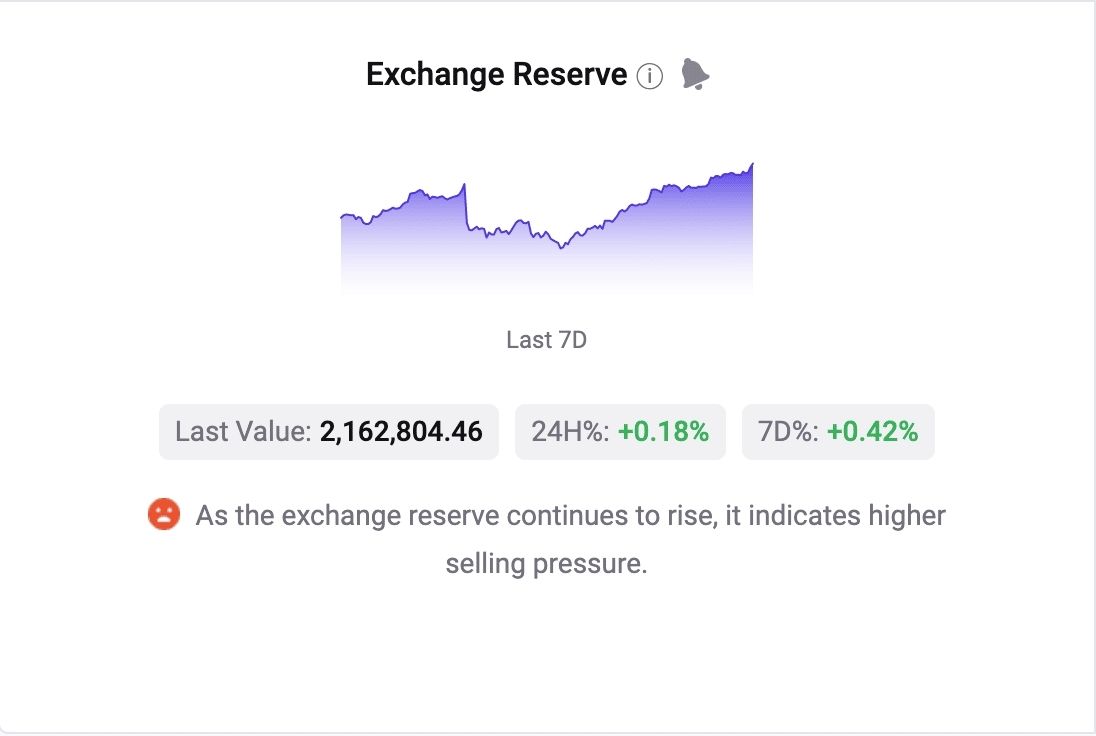This screenshot has width=1096, height=736.
Task: Click the green +0.42% figure
Action: 872,431
